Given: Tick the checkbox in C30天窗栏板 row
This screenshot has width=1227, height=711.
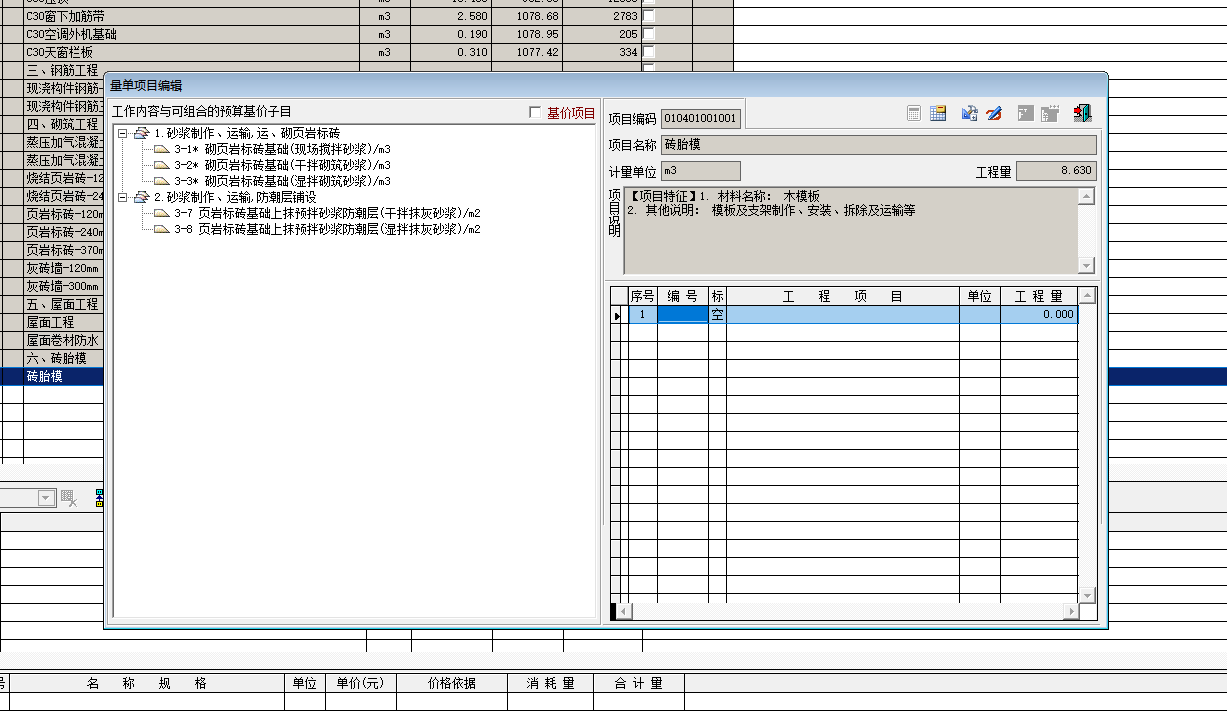Looking at the screenshot, I should [648, 52].
